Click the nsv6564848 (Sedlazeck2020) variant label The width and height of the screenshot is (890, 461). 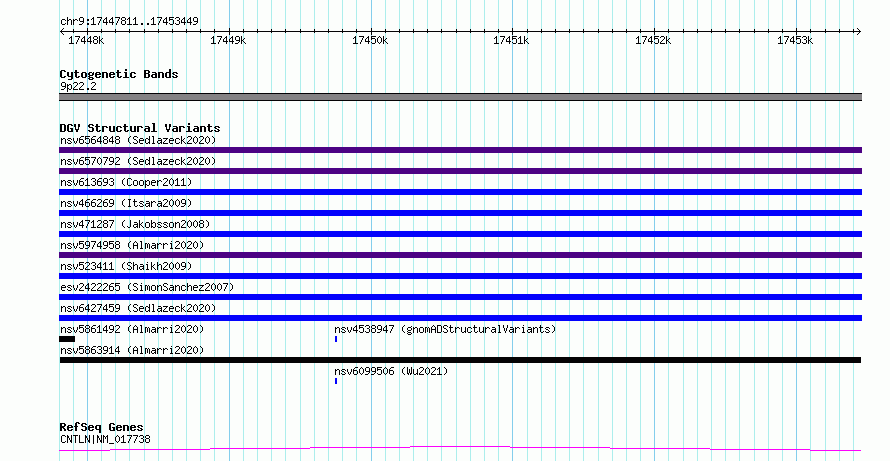point(138,140)
